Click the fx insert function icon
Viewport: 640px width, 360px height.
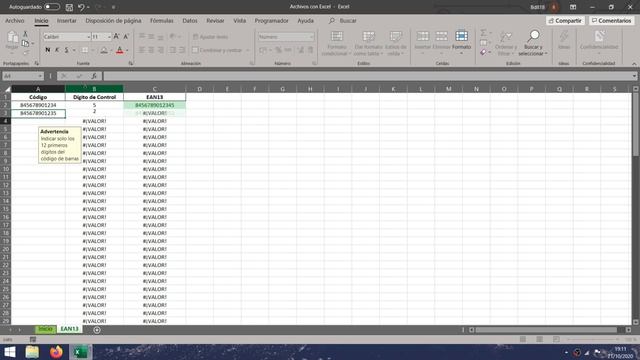pyautogui.click(x=94, y=76)
